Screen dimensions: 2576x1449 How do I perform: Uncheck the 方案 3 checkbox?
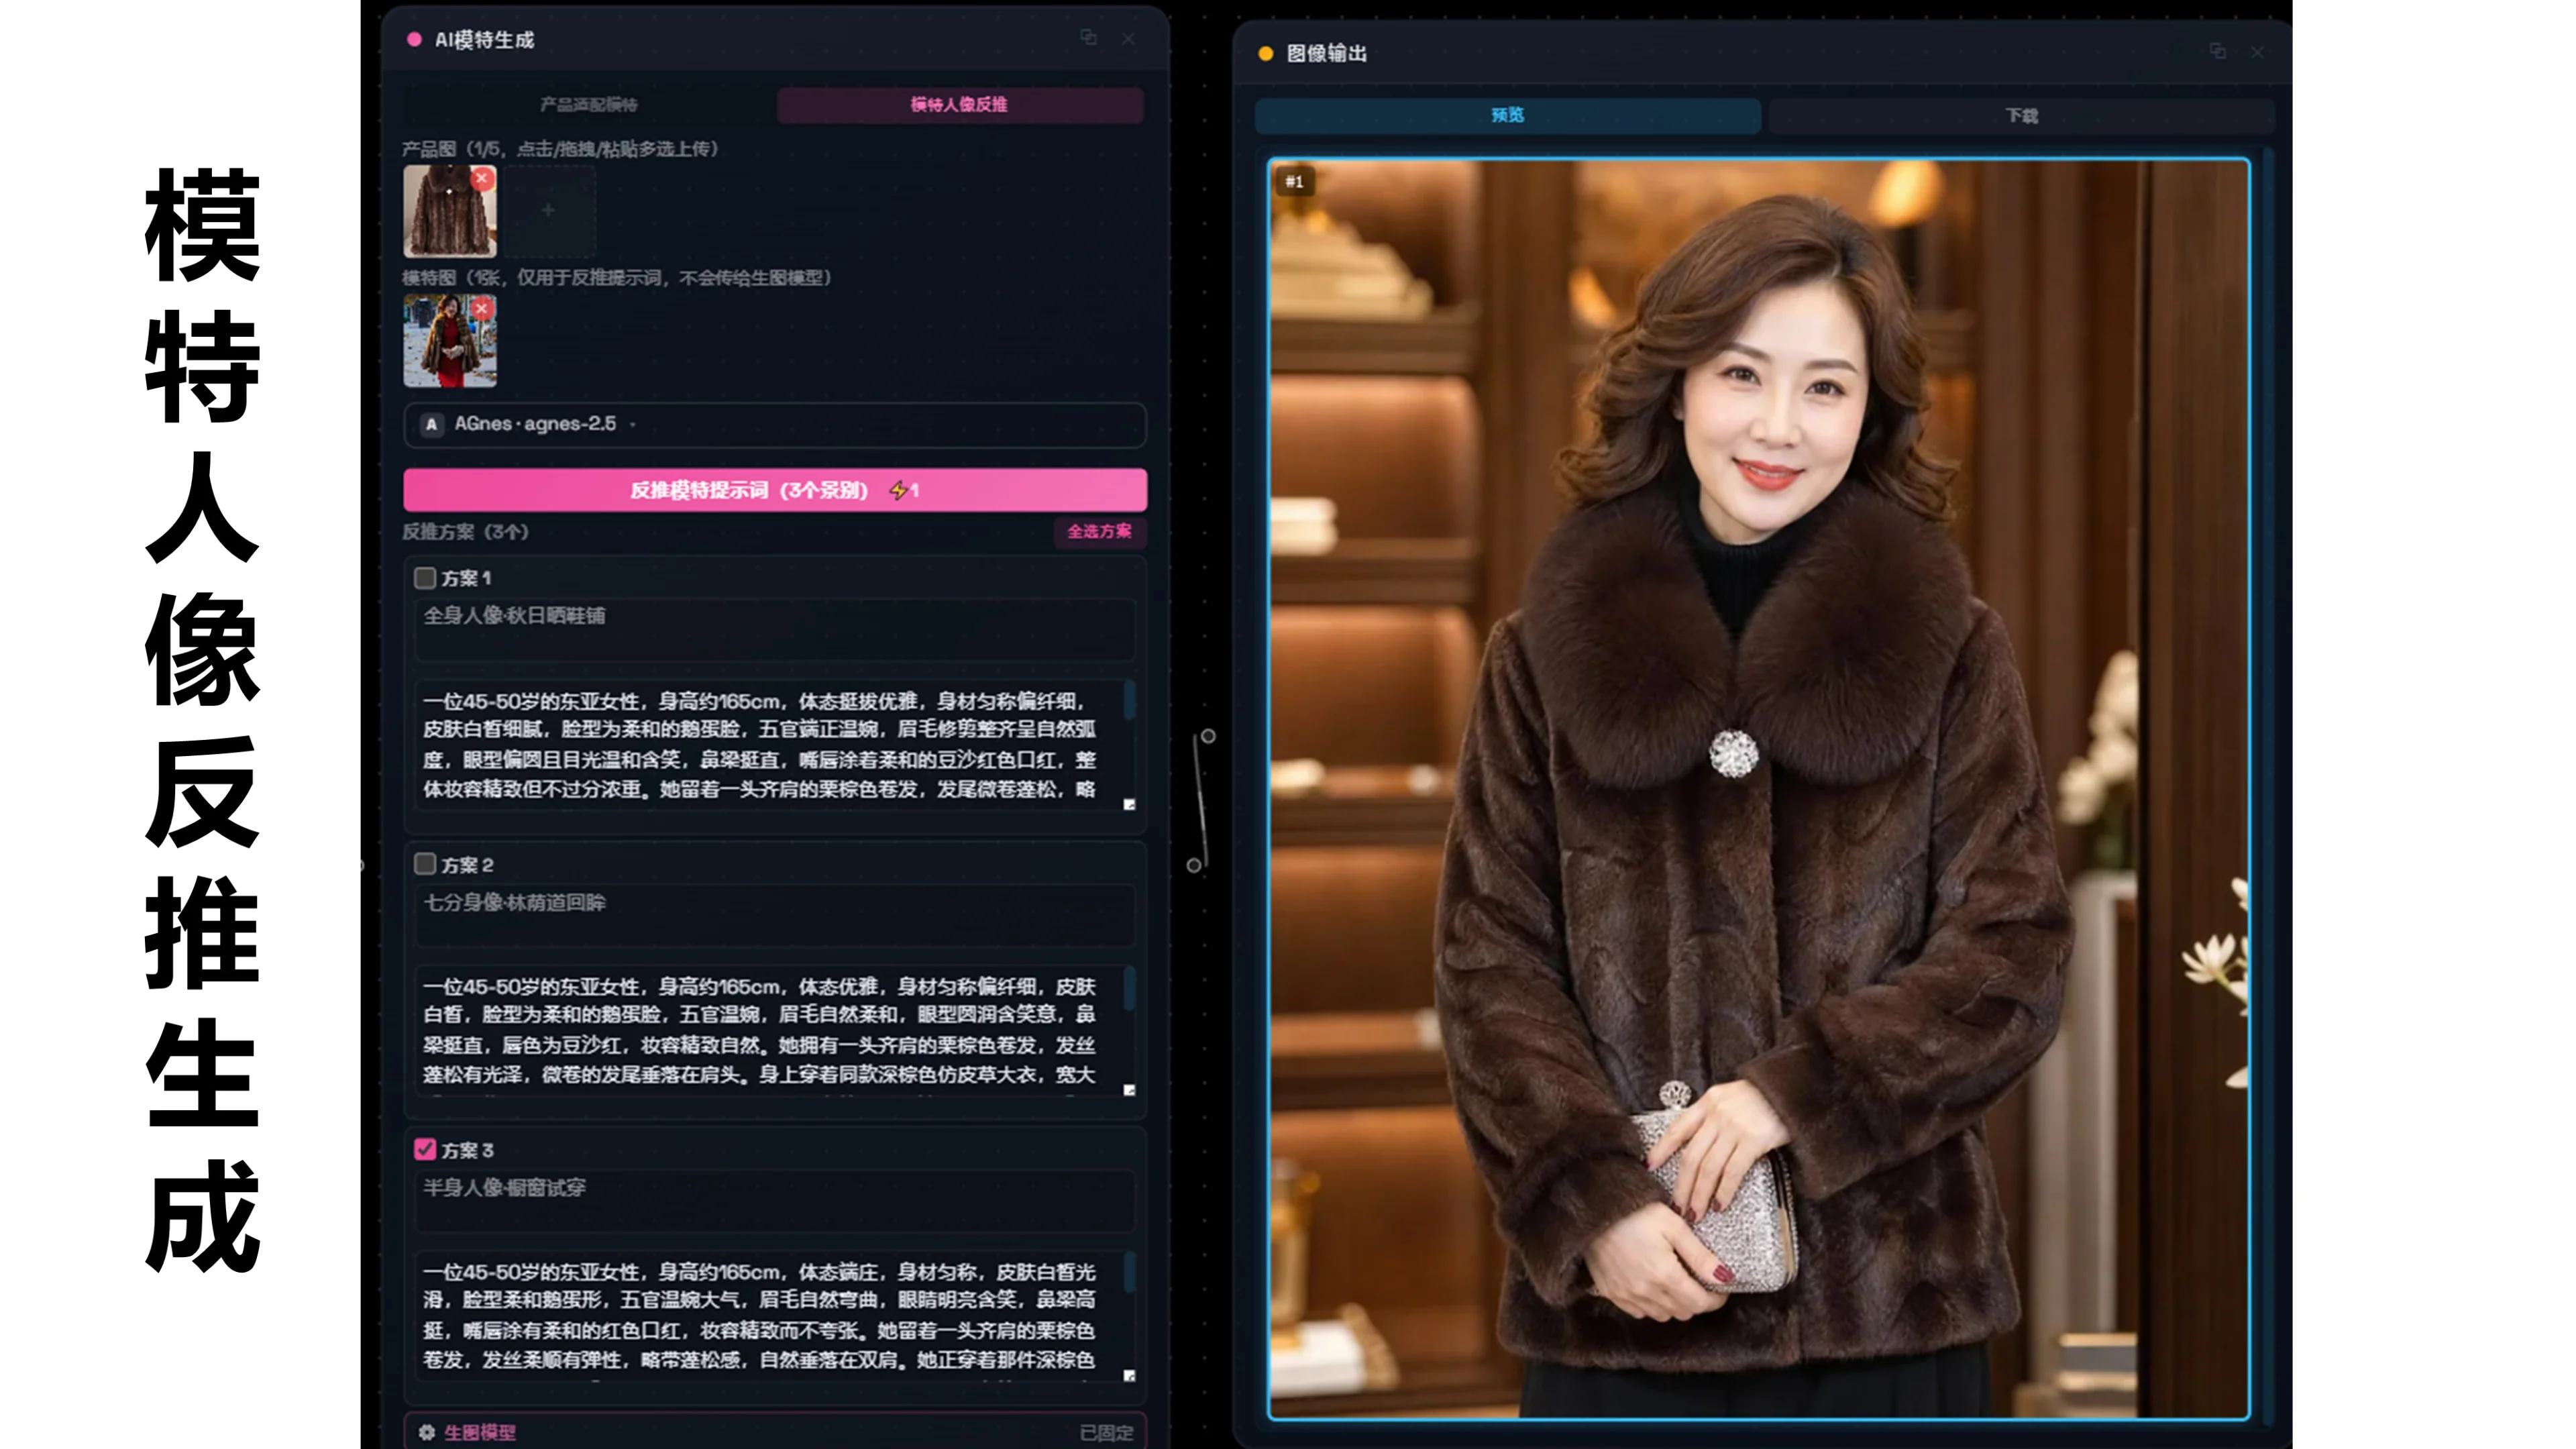(425, 1150)
